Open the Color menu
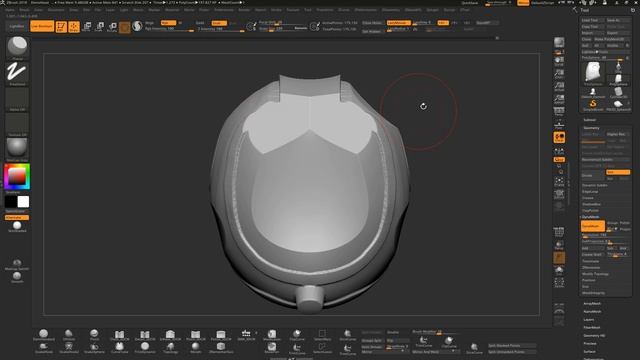Viewport: 640px width, 360px height. pyautogui.click(x=38, y=10)
